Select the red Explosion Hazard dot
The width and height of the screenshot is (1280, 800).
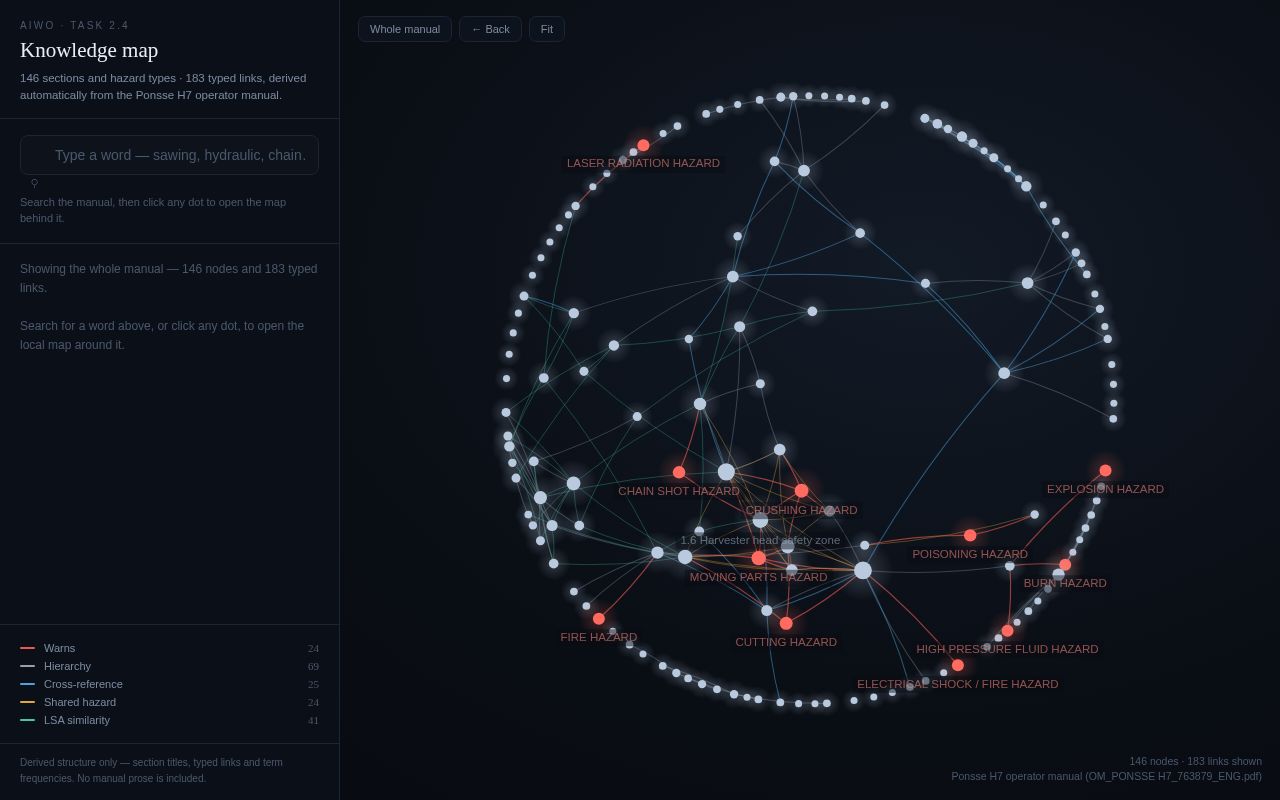(x=1105, y=470)
